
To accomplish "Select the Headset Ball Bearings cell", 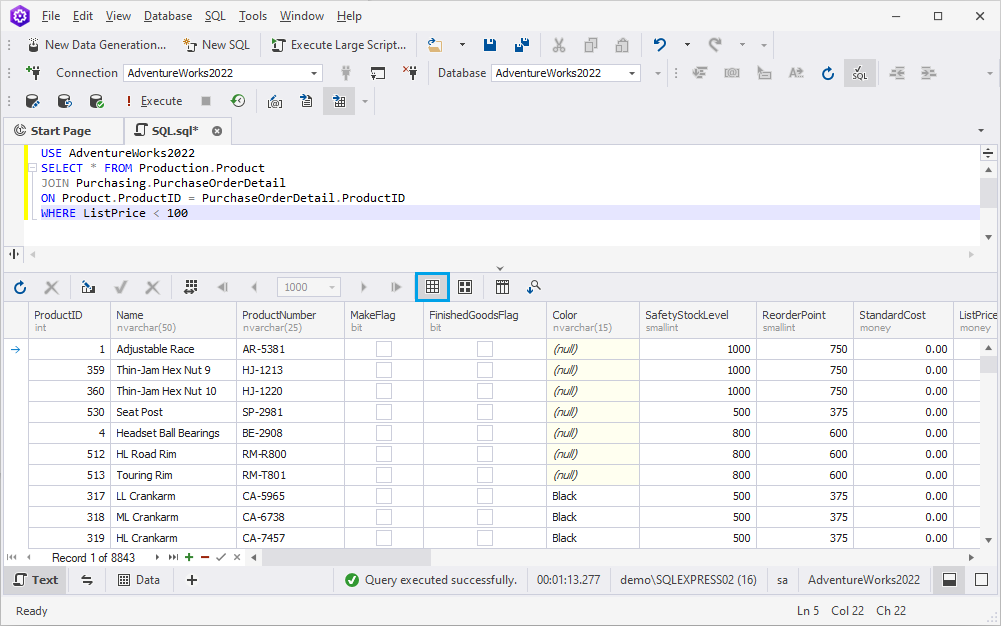I will [x=174, y=433].
